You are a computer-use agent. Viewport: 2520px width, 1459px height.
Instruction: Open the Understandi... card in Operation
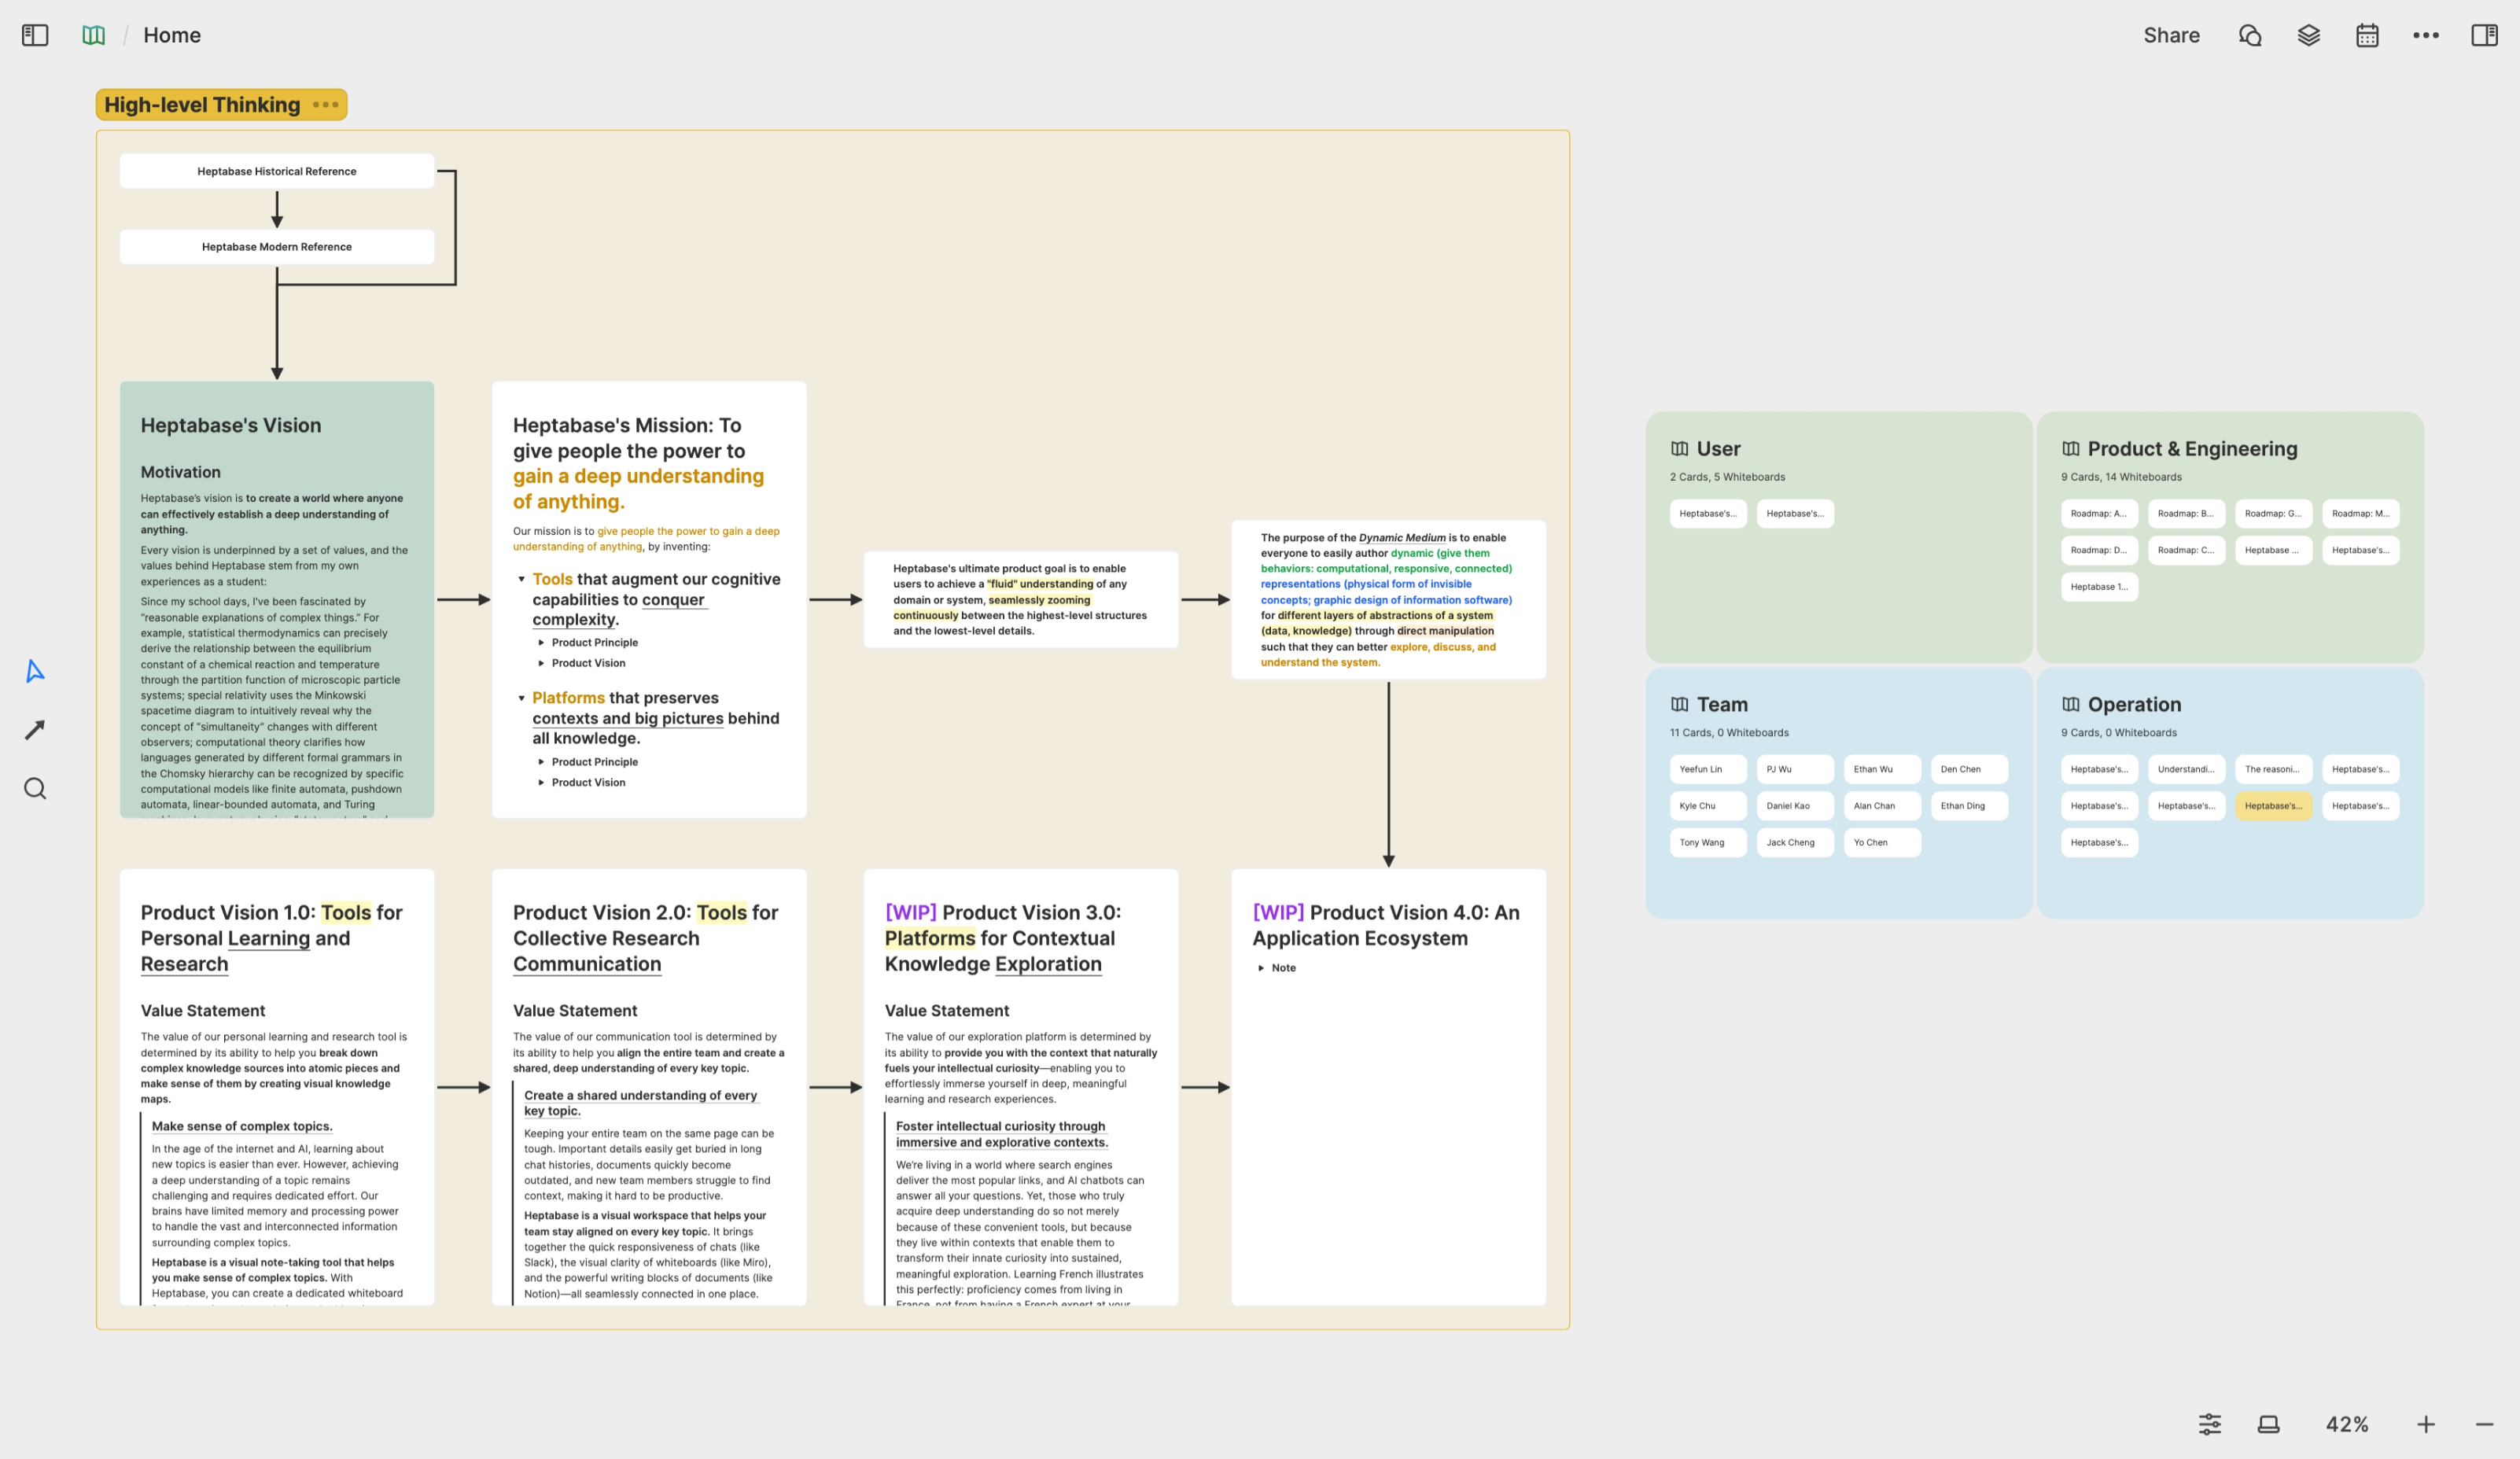tap(2186, 769)
